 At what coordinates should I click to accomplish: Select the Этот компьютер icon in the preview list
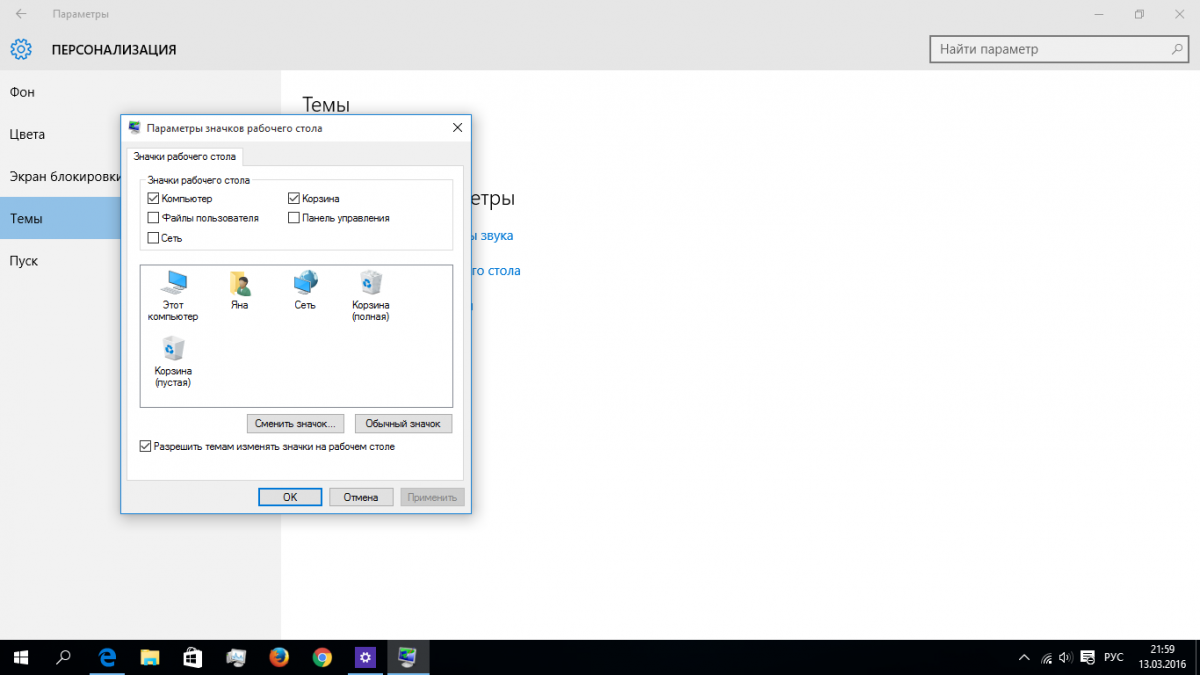[172, 295]
